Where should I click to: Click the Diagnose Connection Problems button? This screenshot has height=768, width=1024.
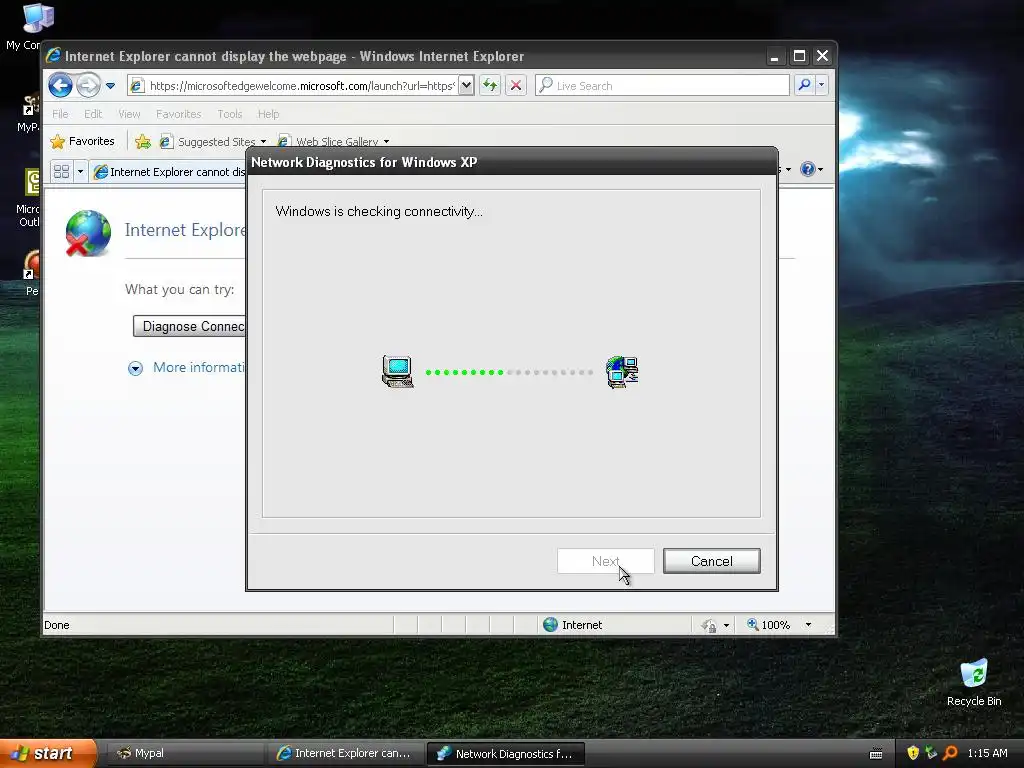[x=189, y=326]
